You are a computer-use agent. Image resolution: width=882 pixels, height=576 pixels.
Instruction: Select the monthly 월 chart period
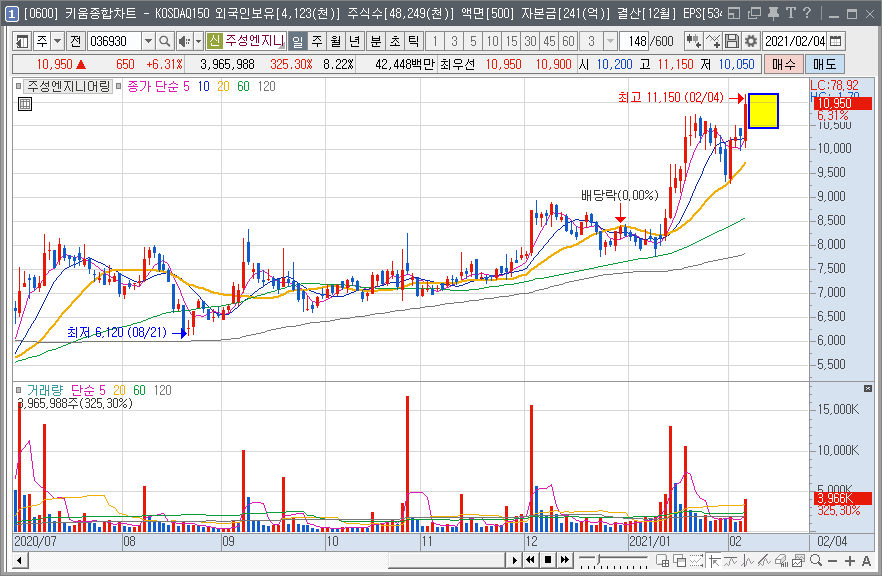tap(336, 41)
